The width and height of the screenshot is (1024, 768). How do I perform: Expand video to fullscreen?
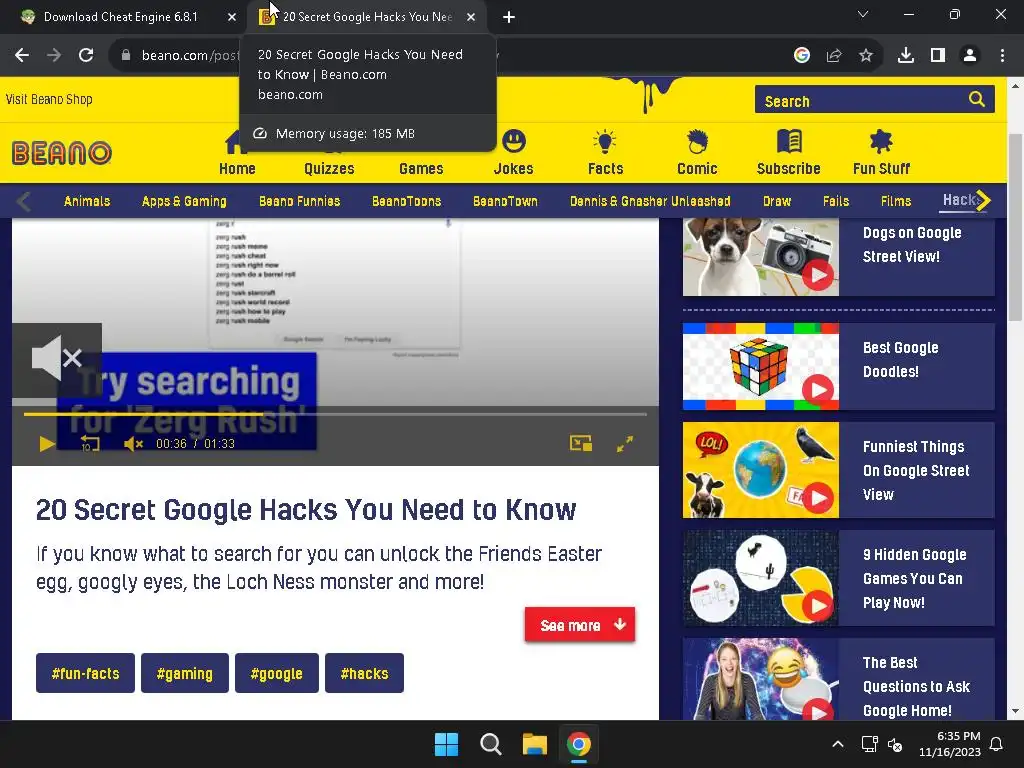[625, 444]
